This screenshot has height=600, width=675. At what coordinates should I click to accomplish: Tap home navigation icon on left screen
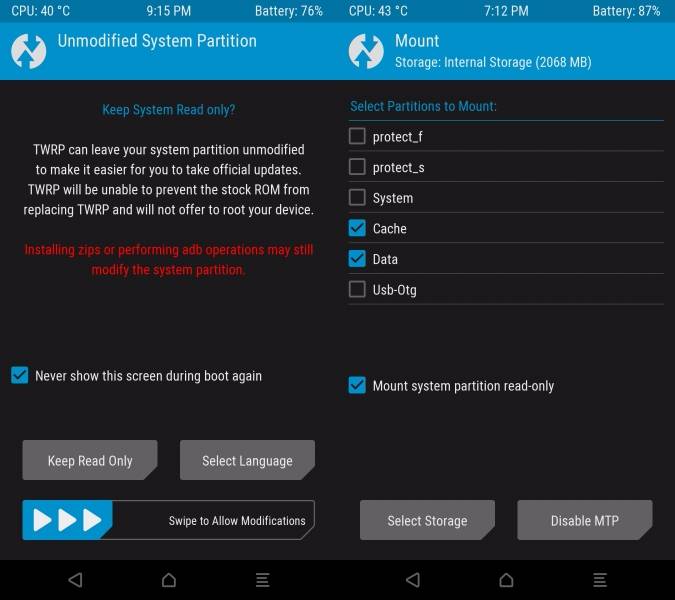(169, 580)
